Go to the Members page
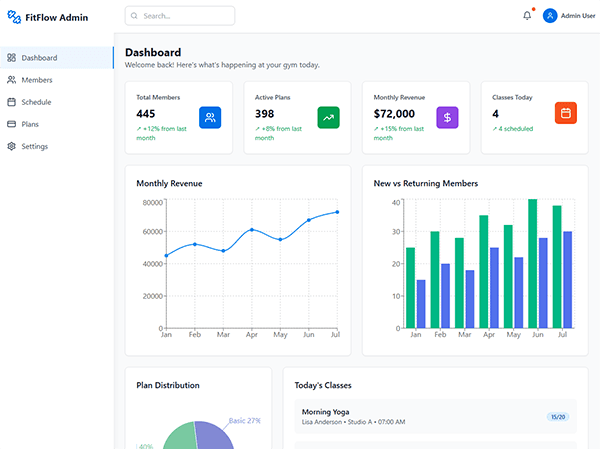 (36, 80)
